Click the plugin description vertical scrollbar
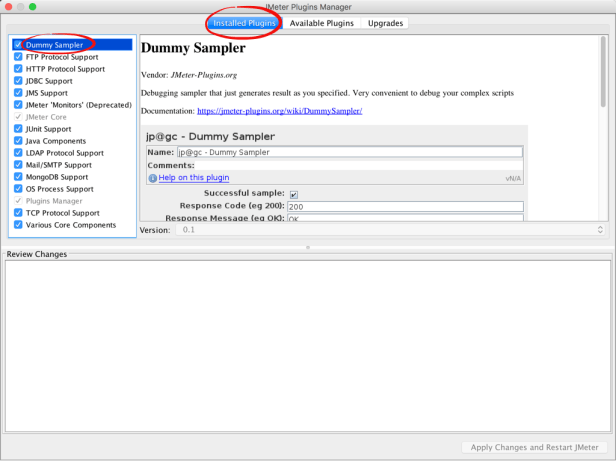This screenshot has height=461, width=616. (603, 72)
